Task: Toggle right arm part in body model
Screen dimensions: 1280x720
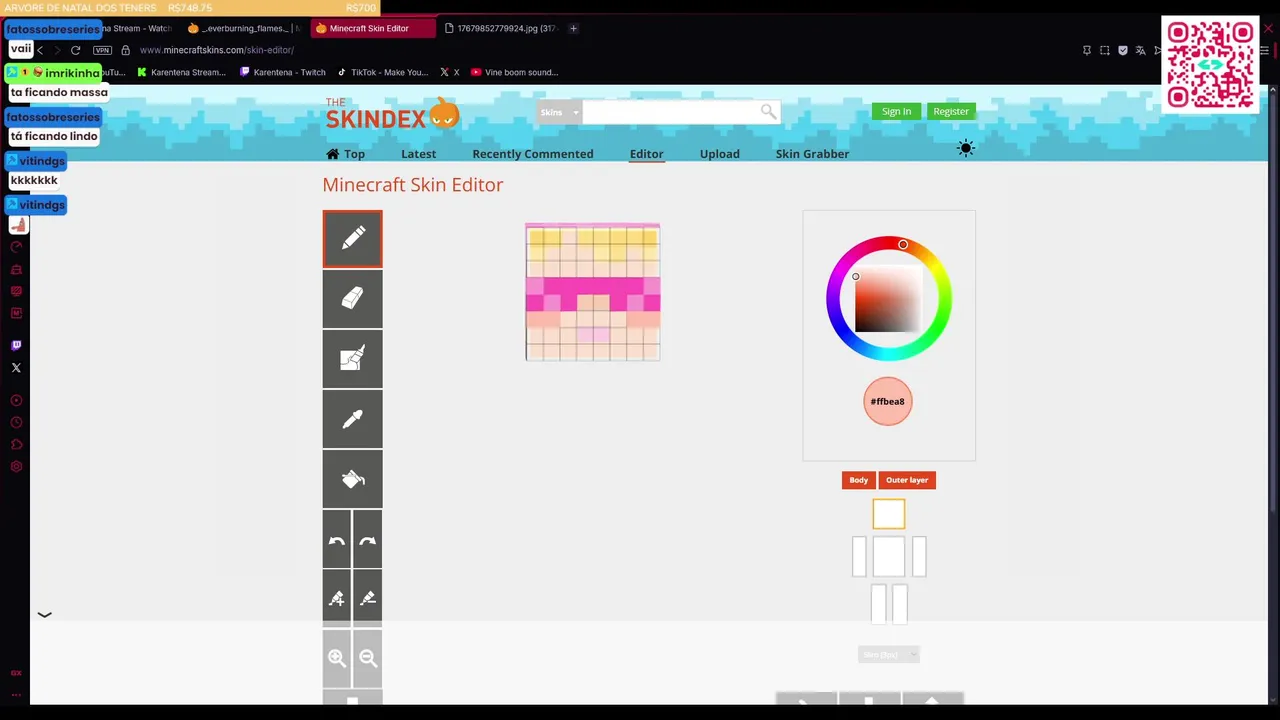Action: pyautogui.click(x=919, y=557)
